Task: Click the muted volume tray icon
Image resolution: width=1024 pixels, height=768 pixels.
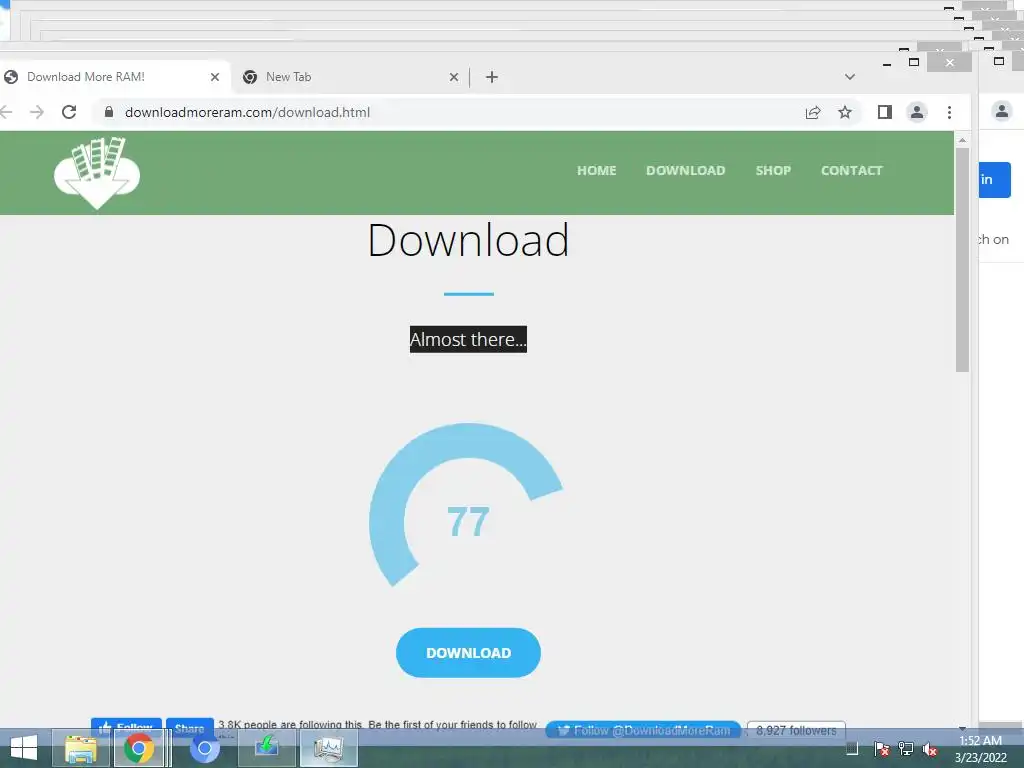Action: coord(930,749)
